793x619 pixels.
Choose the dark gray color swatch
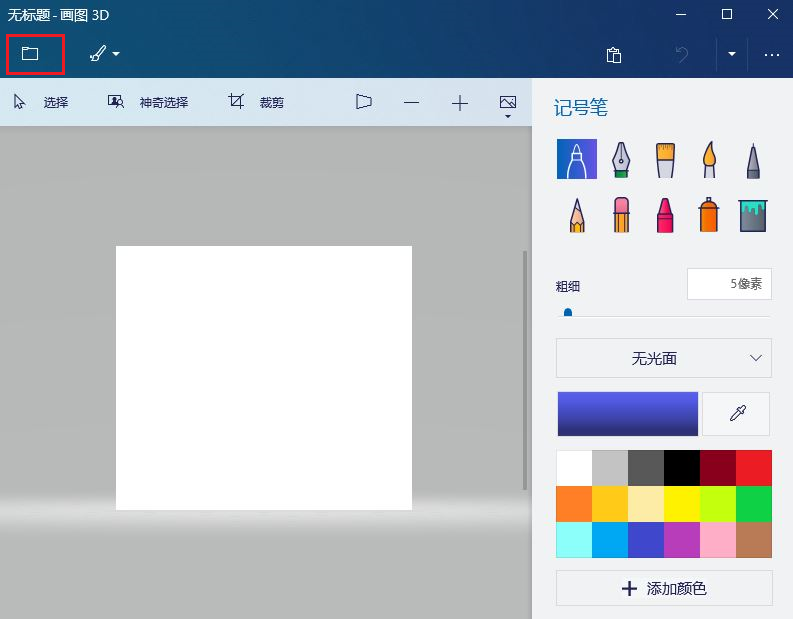coord(646,468)
